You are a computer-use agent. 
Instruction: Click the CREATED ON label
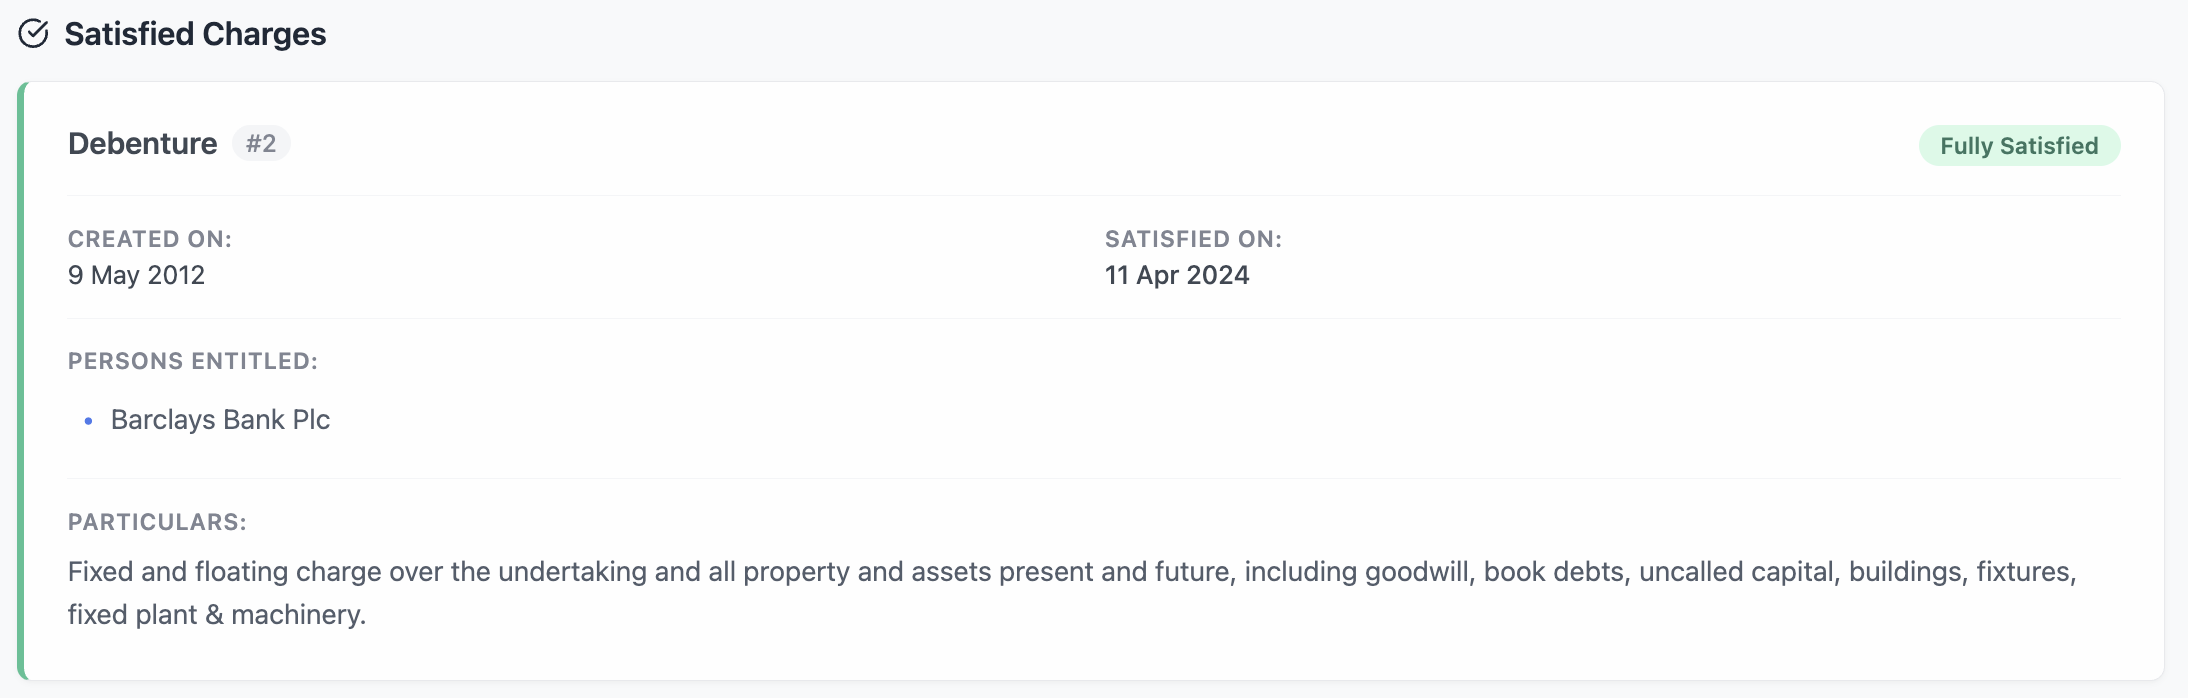click(149, 239)
